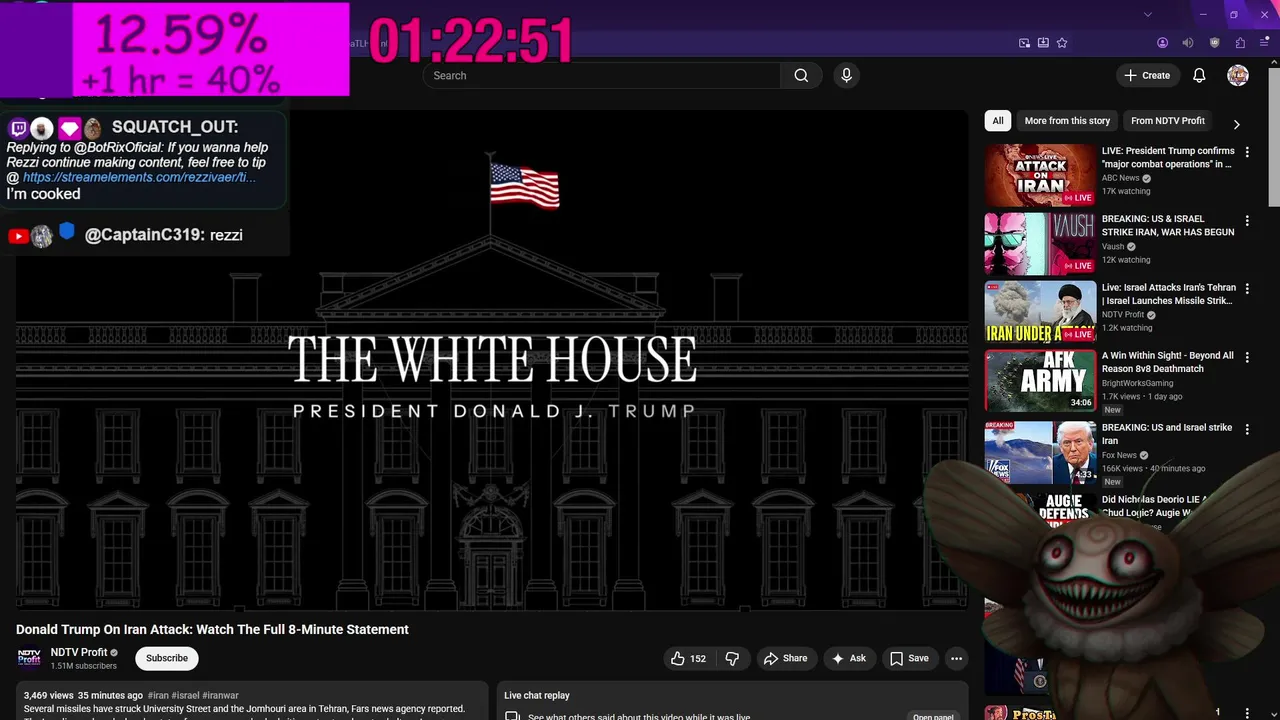
Task: Open options for Vaush BREAKING video
Action: [x=1247, y=220]
